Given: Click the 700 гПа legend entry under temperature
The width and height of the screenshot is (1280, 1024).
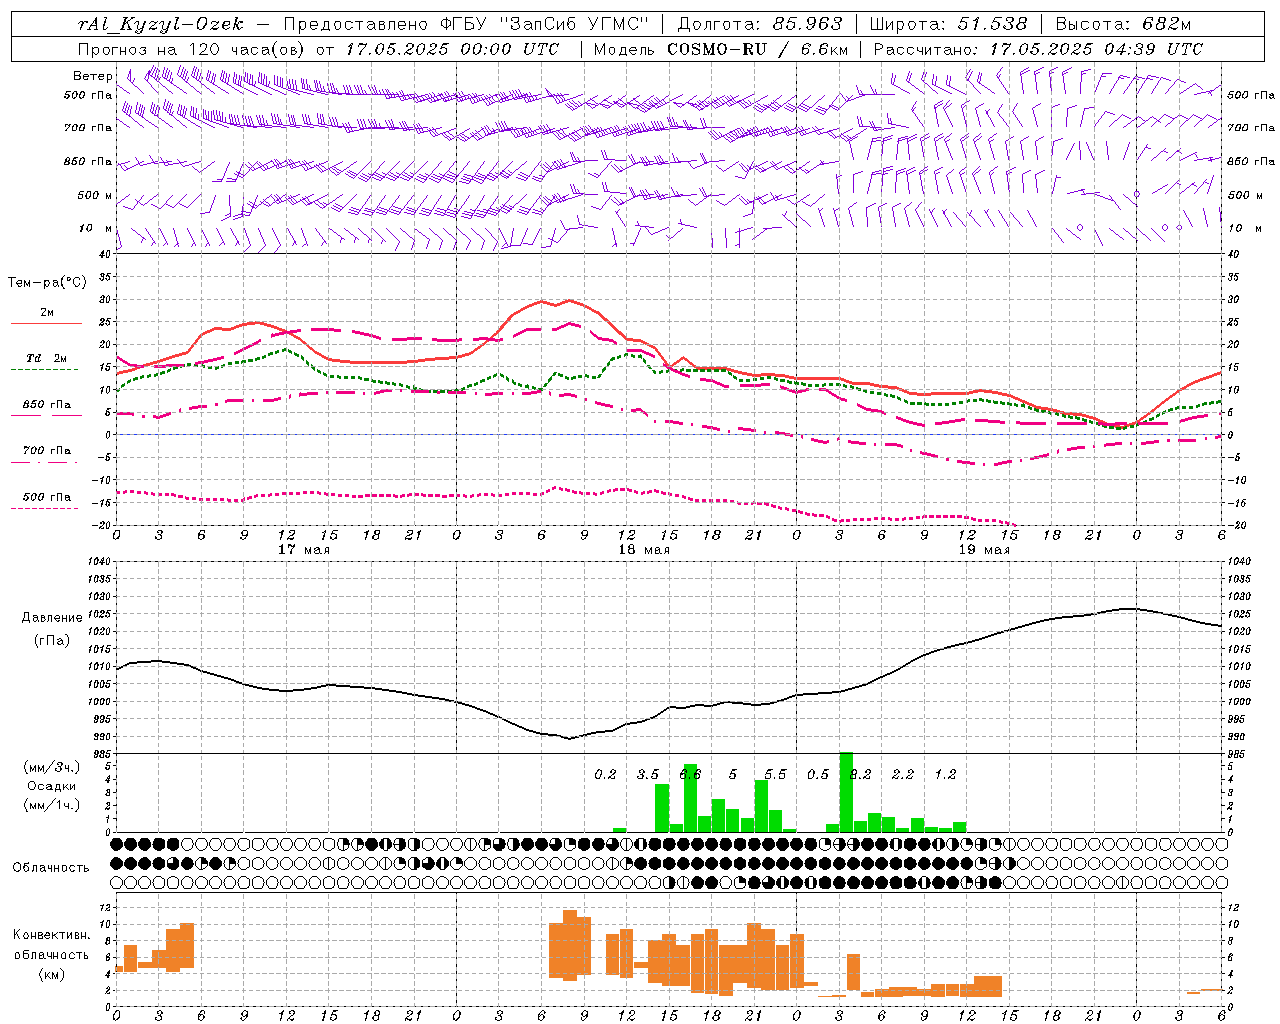Looking at the screenshot, I should point(47,451).
